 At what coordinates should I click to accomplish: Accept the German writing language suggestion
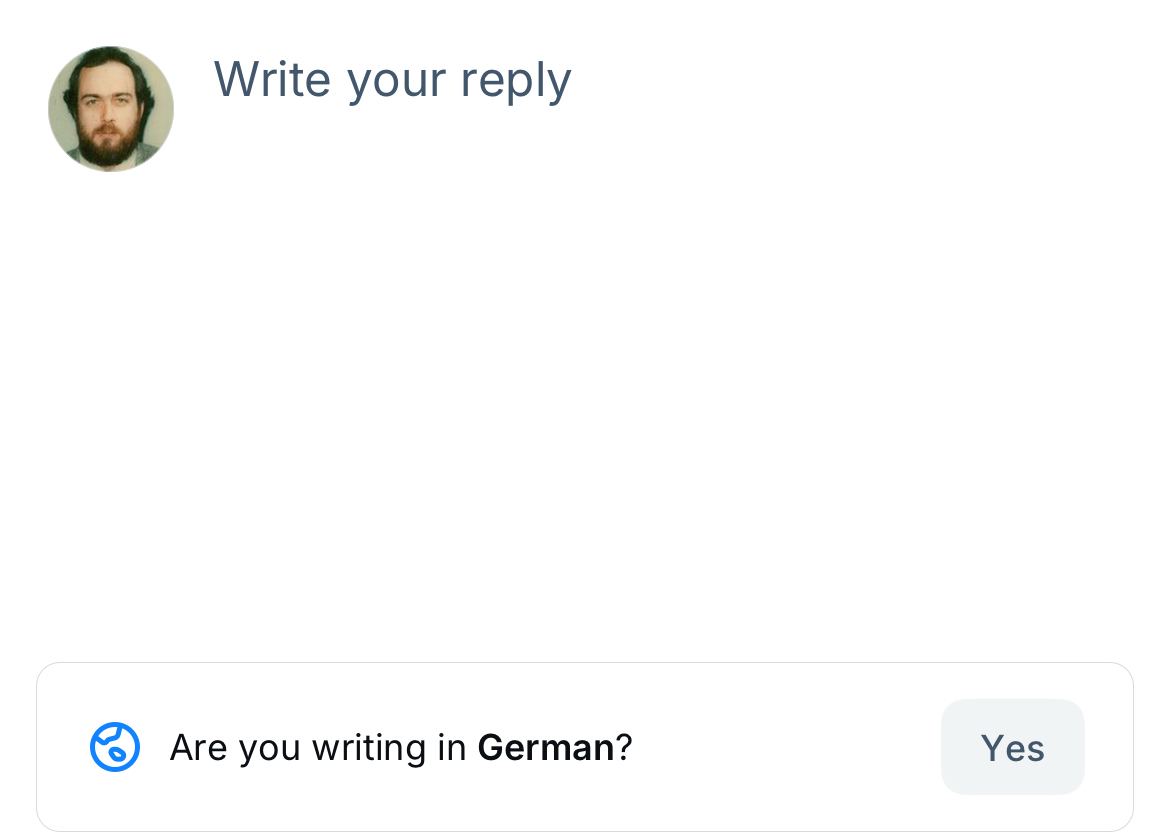pyautogui.click(x=1012, y=747)
